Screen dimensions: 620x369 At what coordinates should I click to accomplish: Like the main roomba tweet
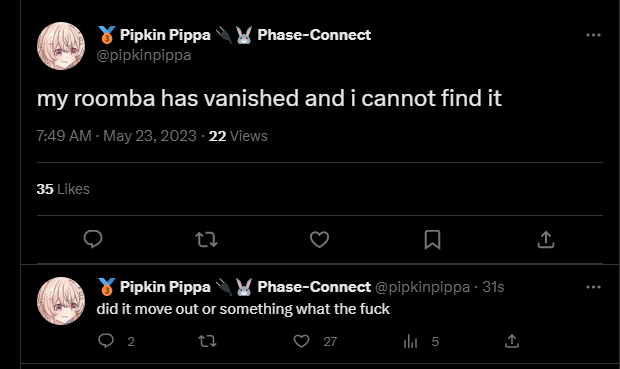[x=319, y=239]
